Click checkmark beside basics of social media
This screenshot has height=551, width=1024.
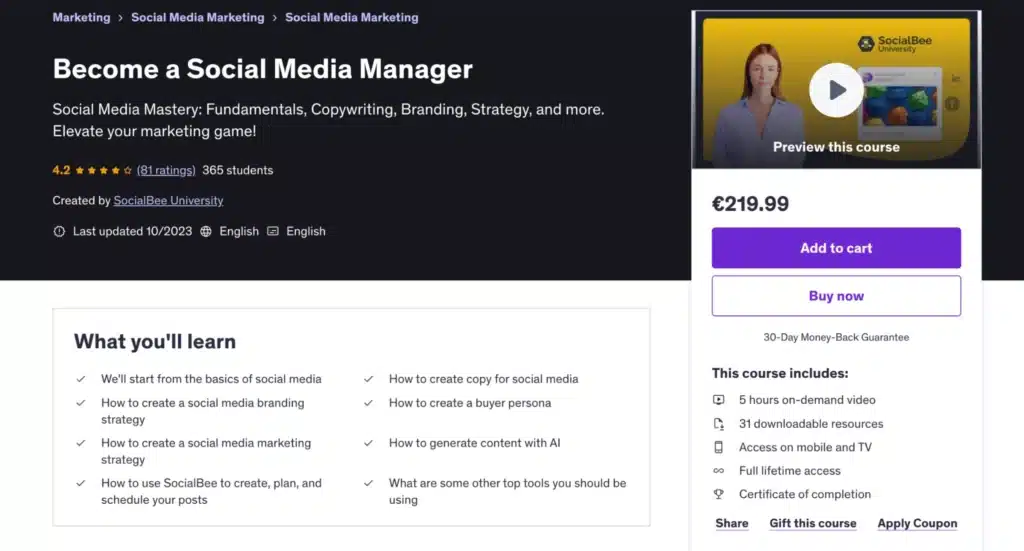[80, 379]
